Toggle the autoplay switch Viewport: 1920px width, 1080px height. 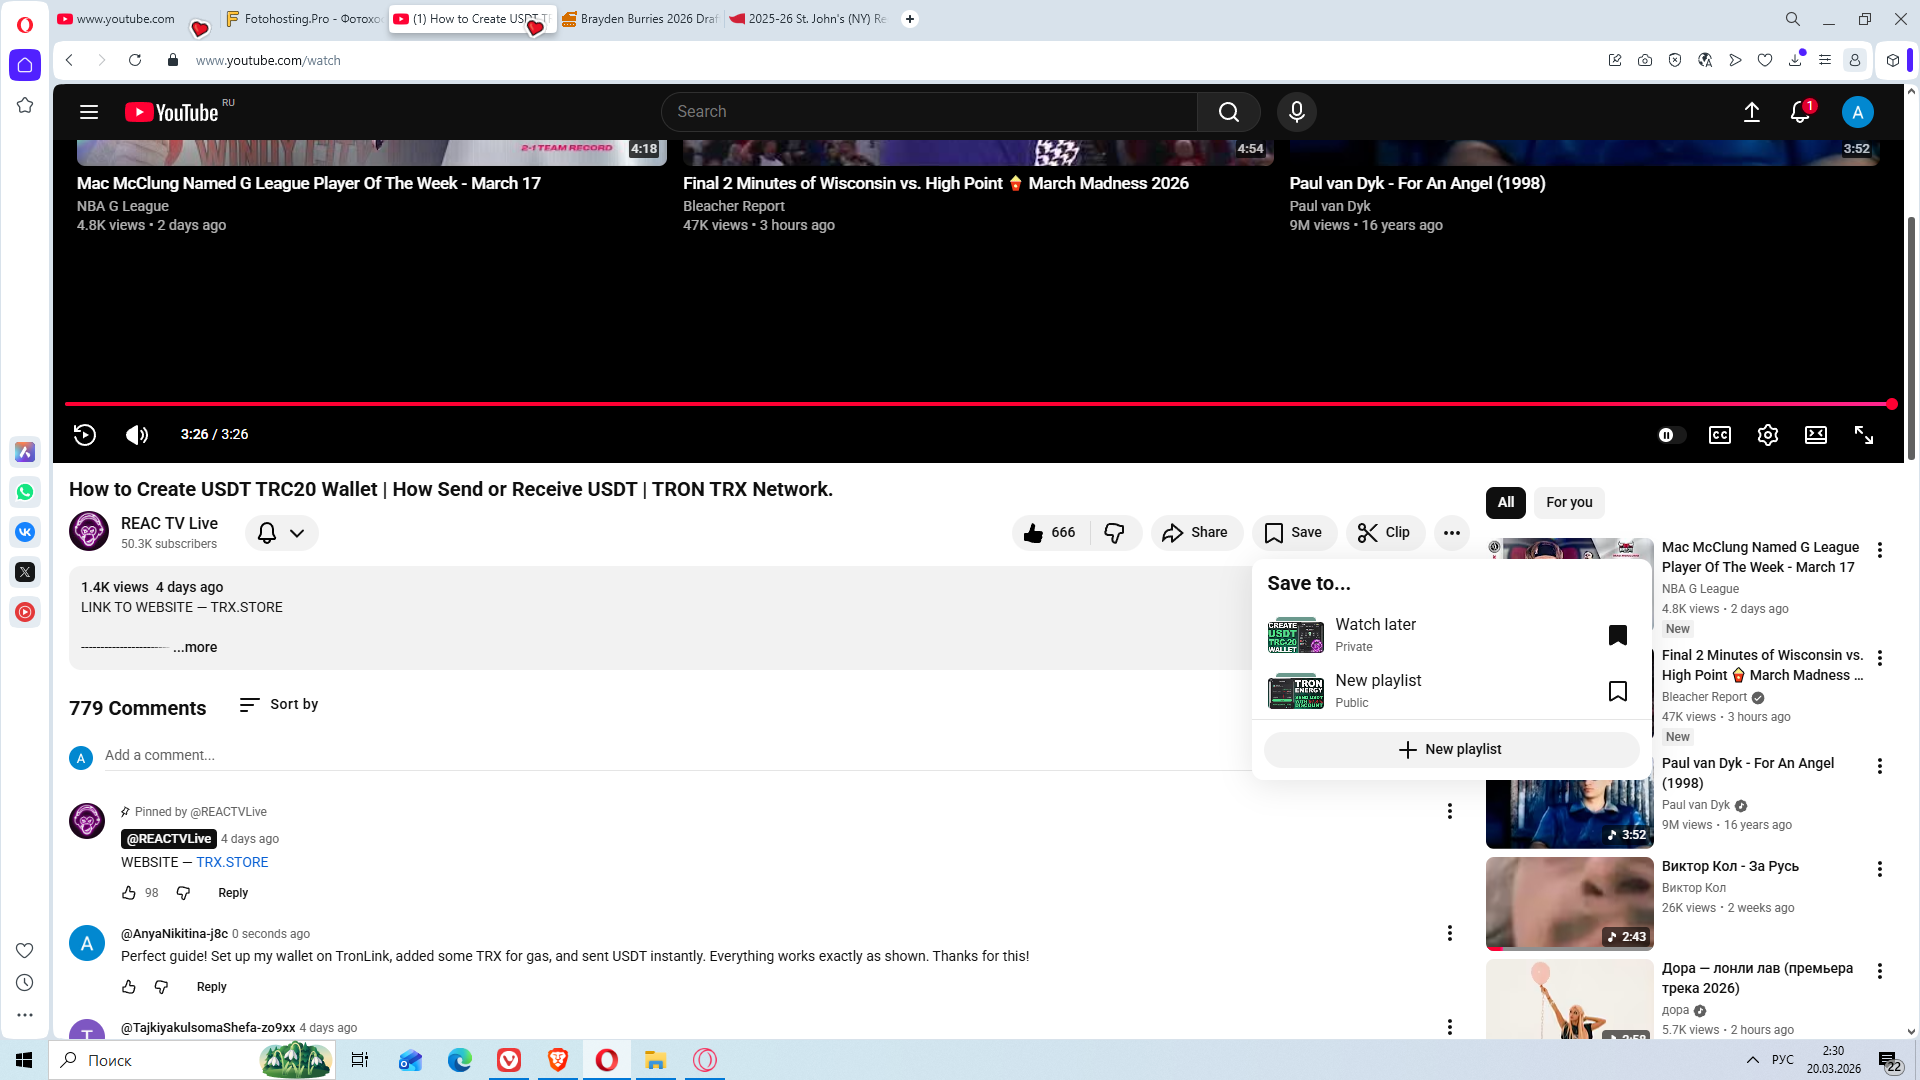1671,435
